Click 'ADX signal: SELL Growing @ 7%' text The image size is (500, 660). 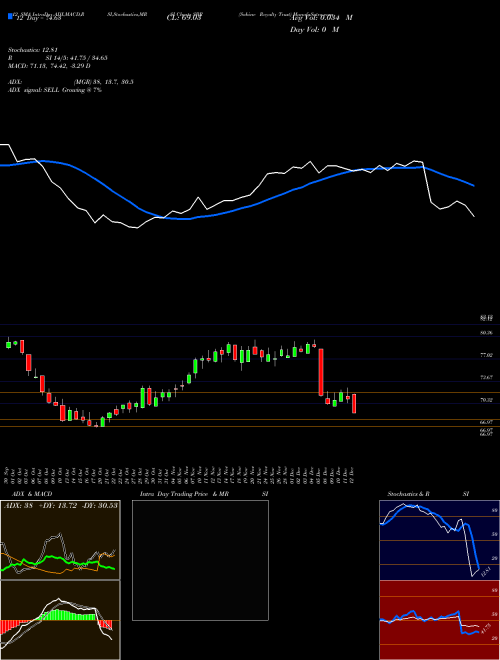coord(55,90)
